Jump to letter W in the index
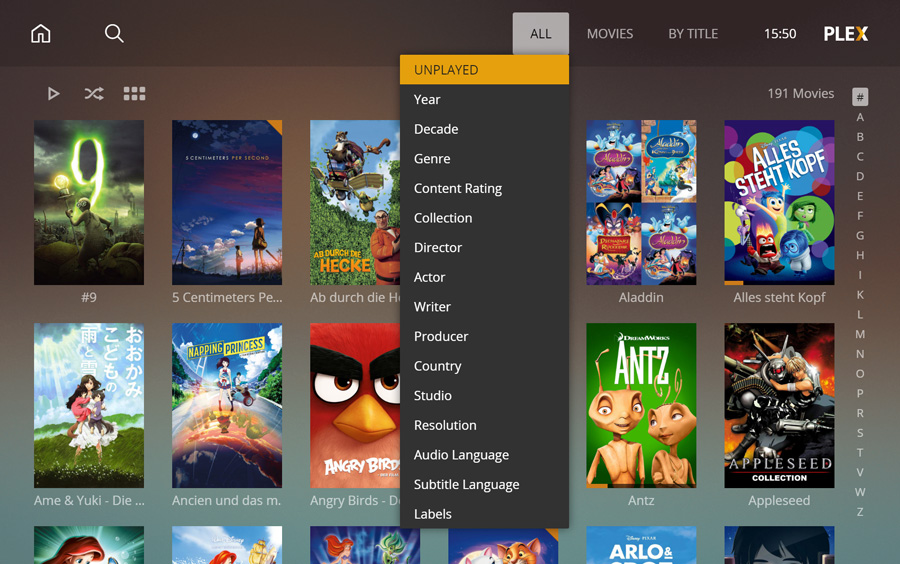Image resolution: width=900 pixels, height=564 pixels. pyautogui.click(x=860, y=492)
